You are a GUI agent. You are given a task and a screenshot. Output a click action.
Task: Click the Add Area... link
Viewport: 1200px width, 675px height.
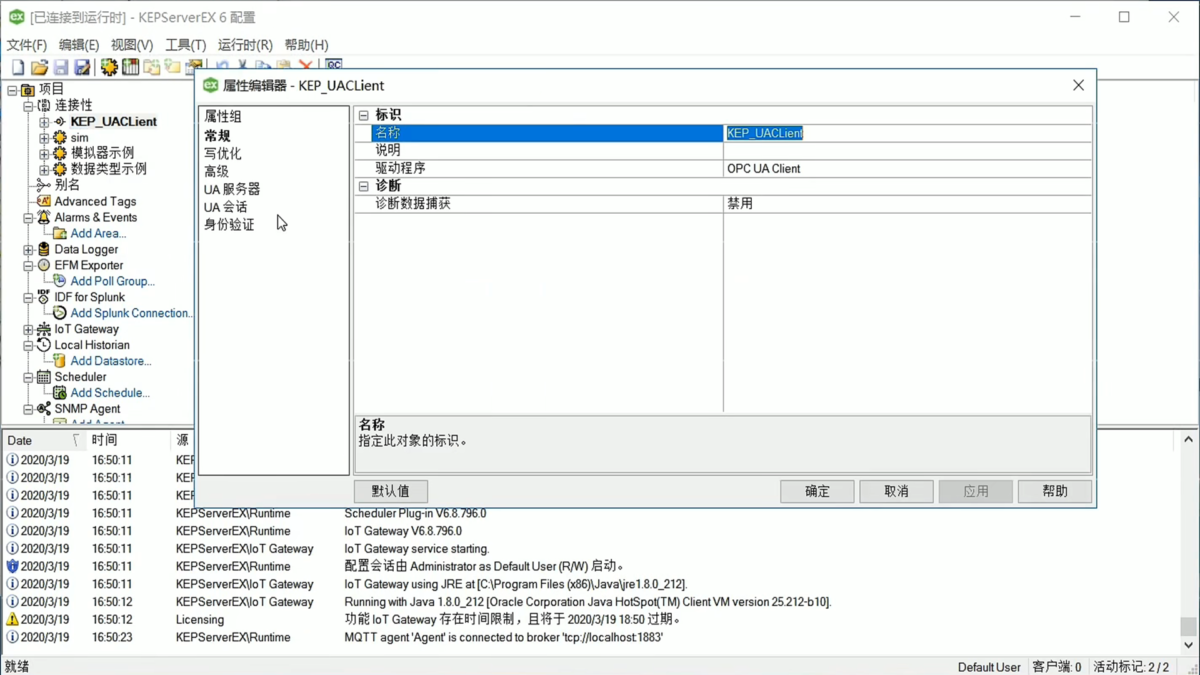click(x=98, y=233)
